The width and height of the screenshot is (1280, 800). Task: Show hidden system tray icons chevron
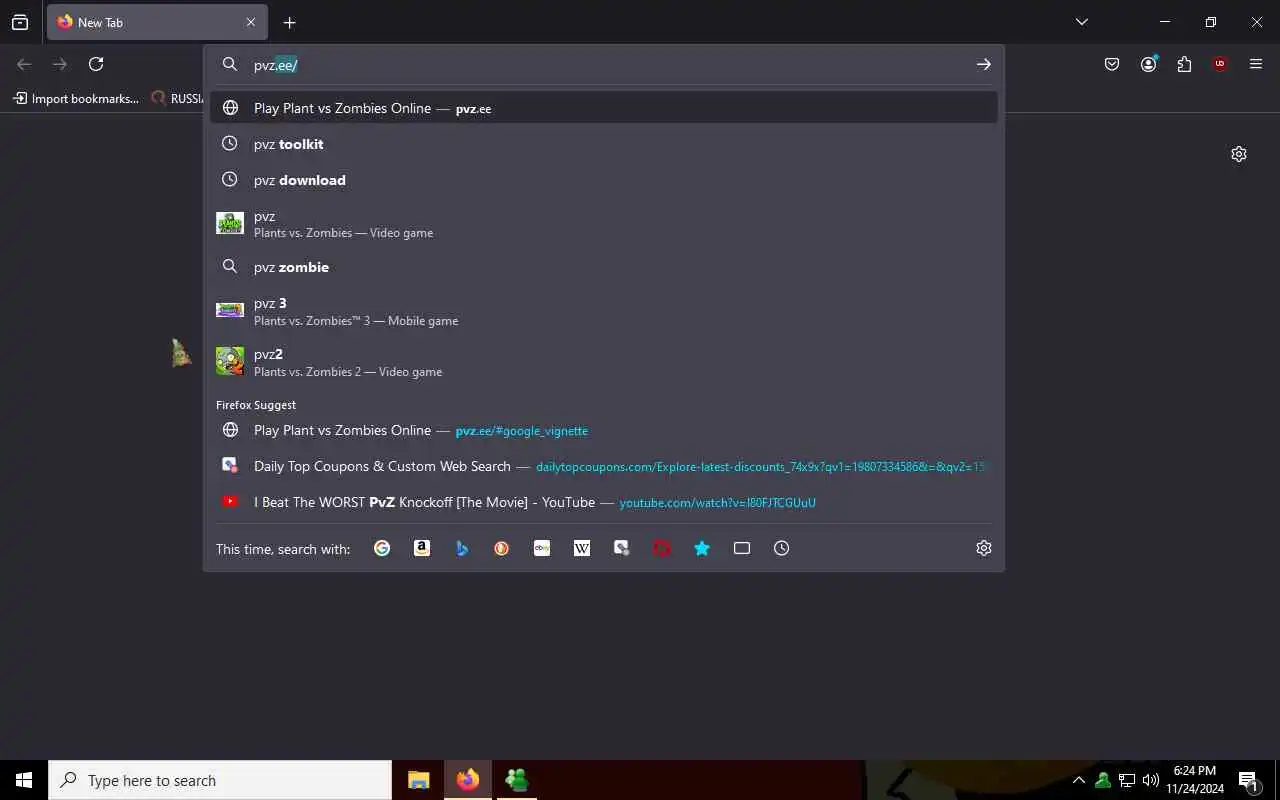pyautogui.click(x=1078, y=780)
